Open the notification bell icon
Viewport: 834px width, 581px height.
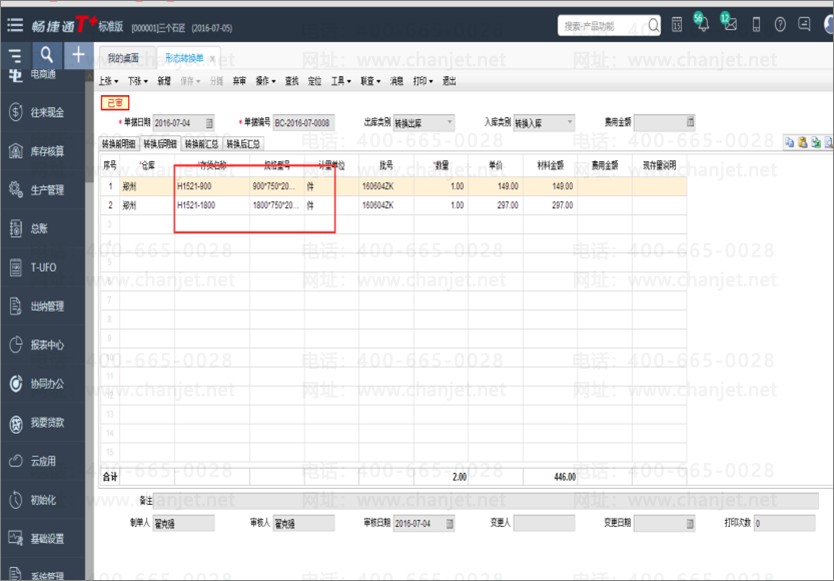703,24
